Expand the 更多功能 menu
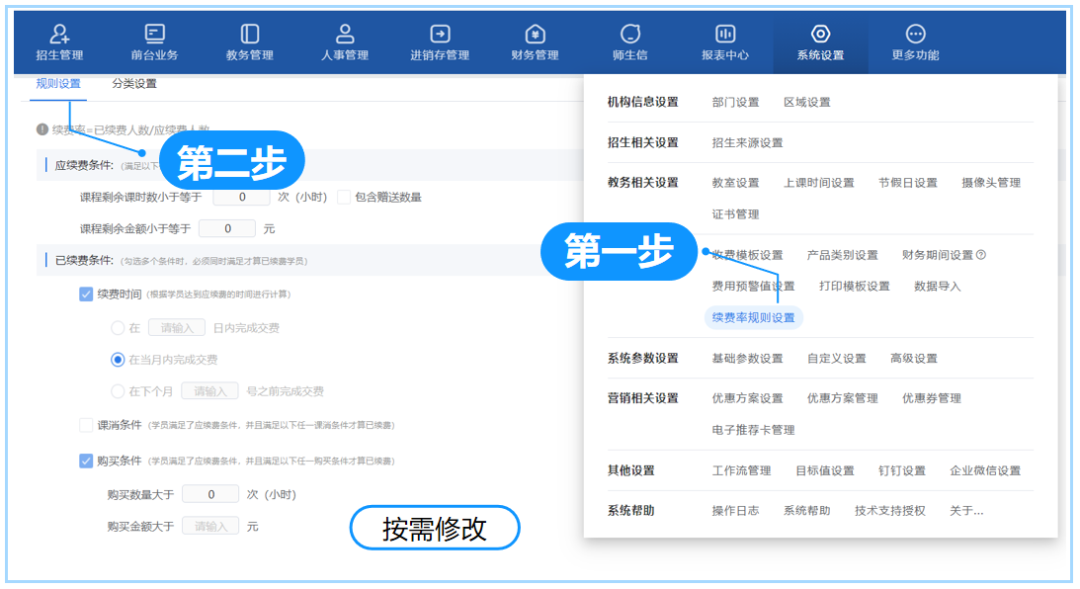This screenshot has width=1080, height=589. pyautogui.click(x=915, y=35)
